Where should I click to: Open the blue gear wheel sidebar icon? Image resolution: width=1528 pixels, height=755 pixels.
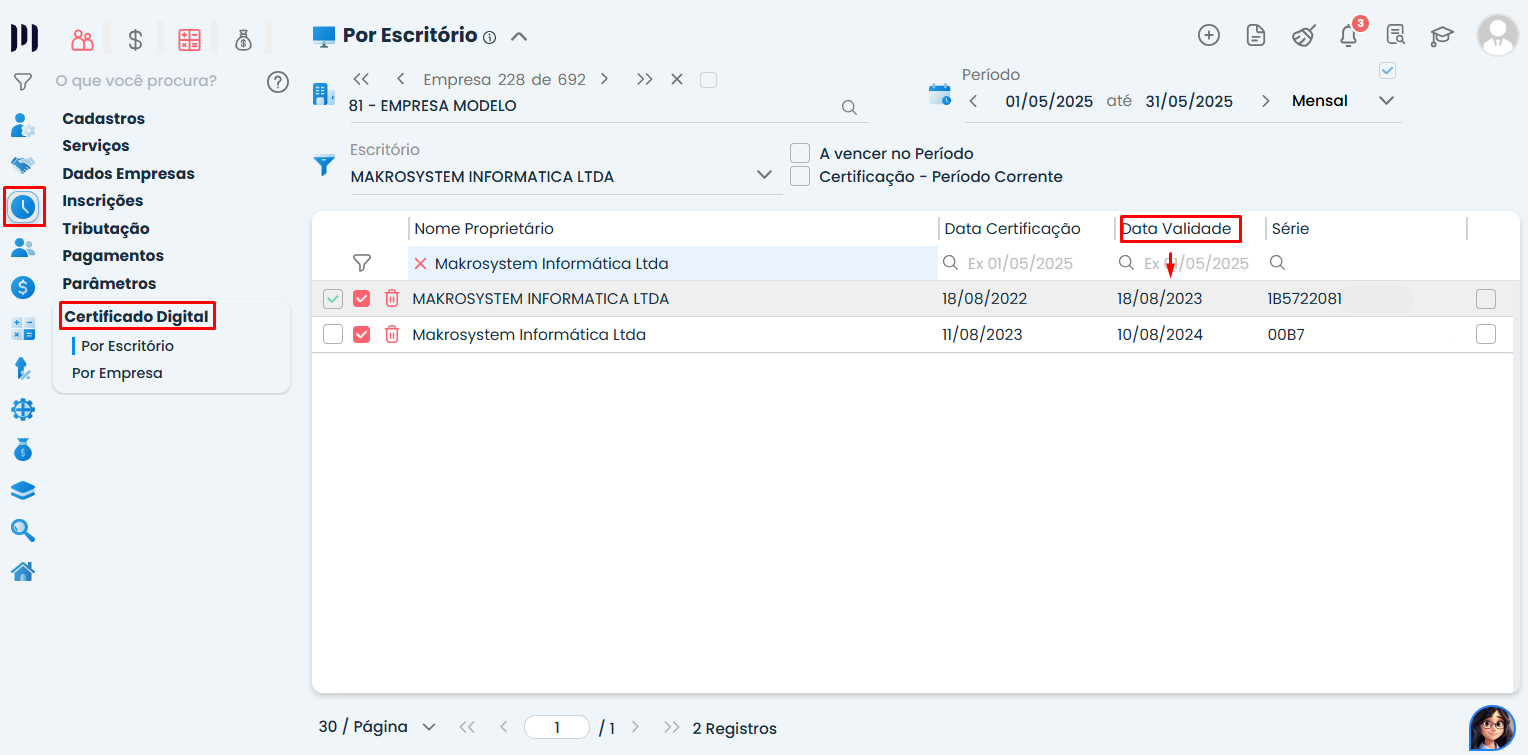[x=23, y=409]
